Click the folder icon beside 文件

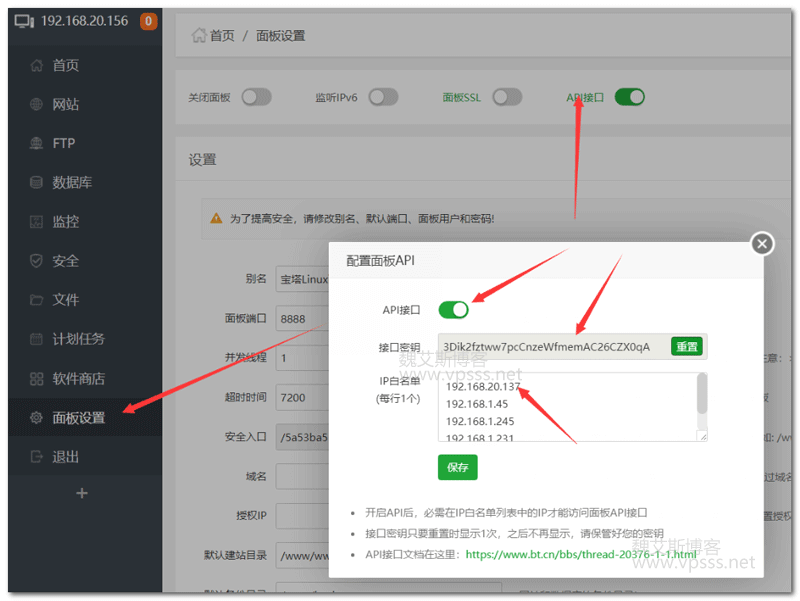36,300
